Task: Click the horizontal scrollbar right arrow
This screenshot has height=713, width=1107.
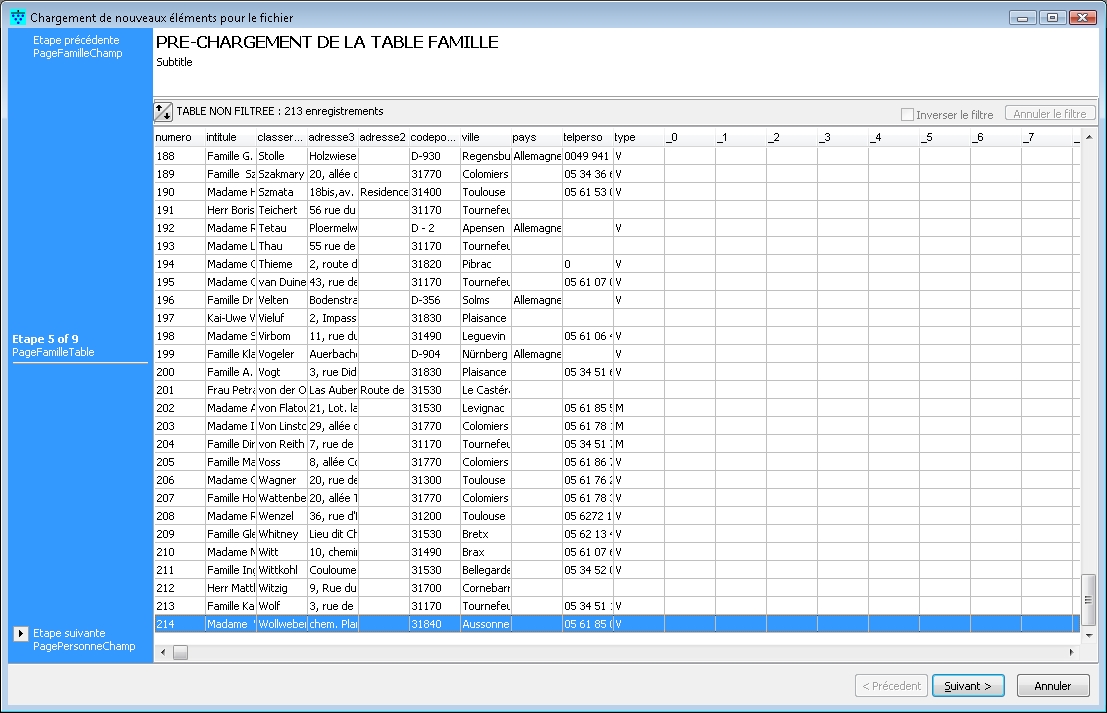Action: (x=1071, y=653)
